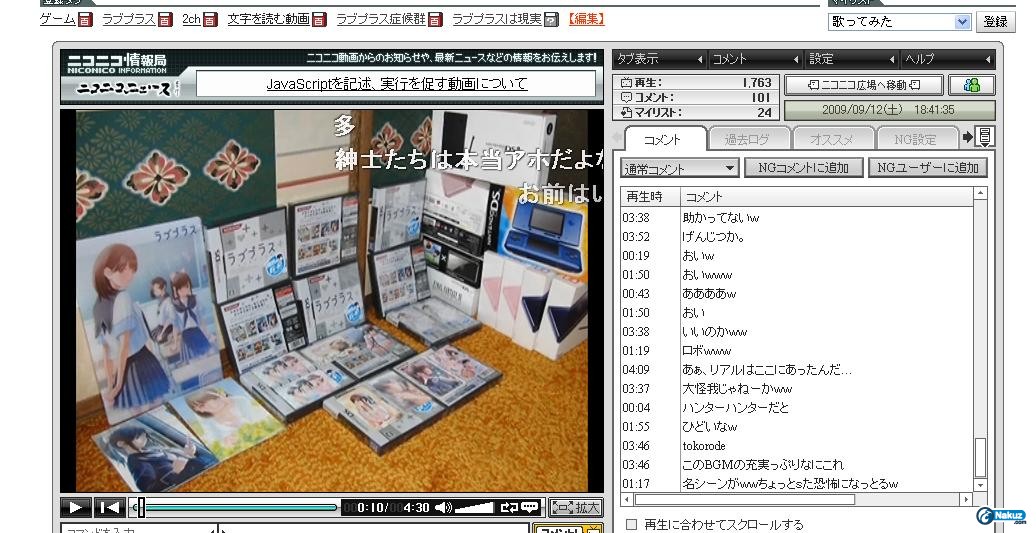Click gray question icon beside ラブプラスは現実 tag
Image resolution: width=1036 pixels, height=533 pixels.
click(x=551, y=20)
